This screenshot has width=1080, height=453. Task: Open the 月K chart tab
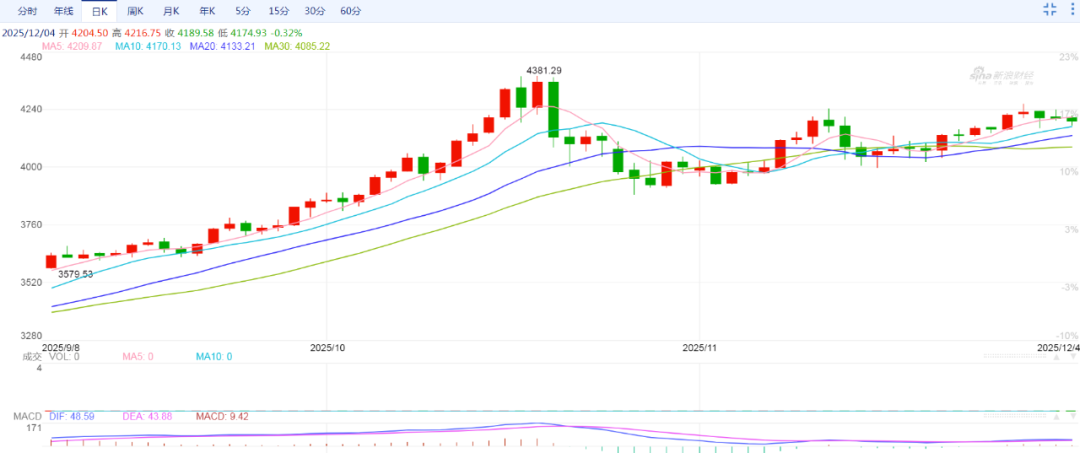(x=170, y=11)
